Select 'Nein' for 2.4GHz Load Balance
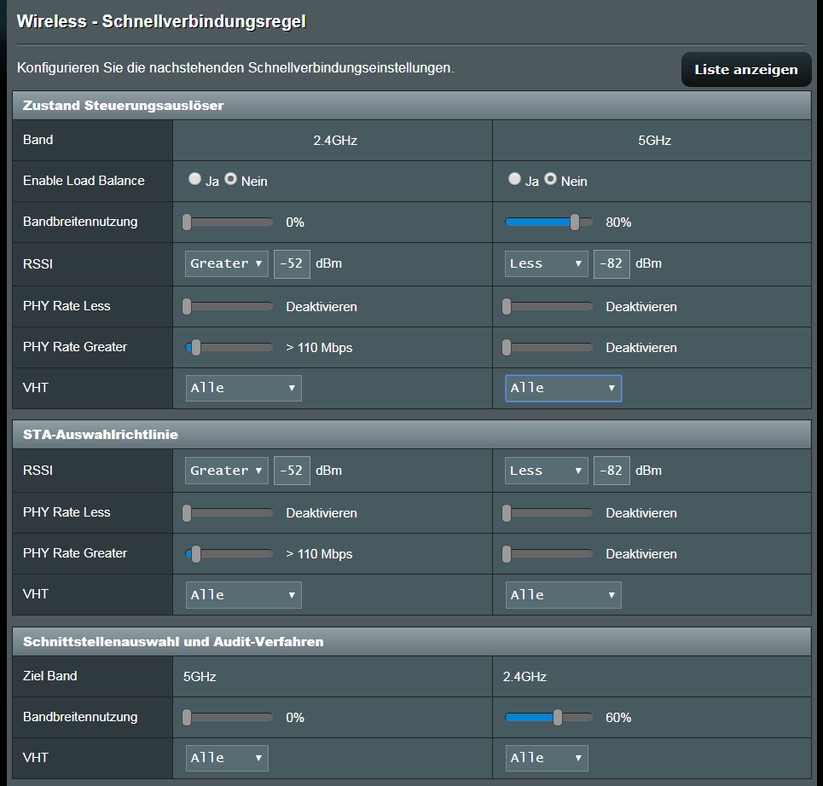 (230, 180)
